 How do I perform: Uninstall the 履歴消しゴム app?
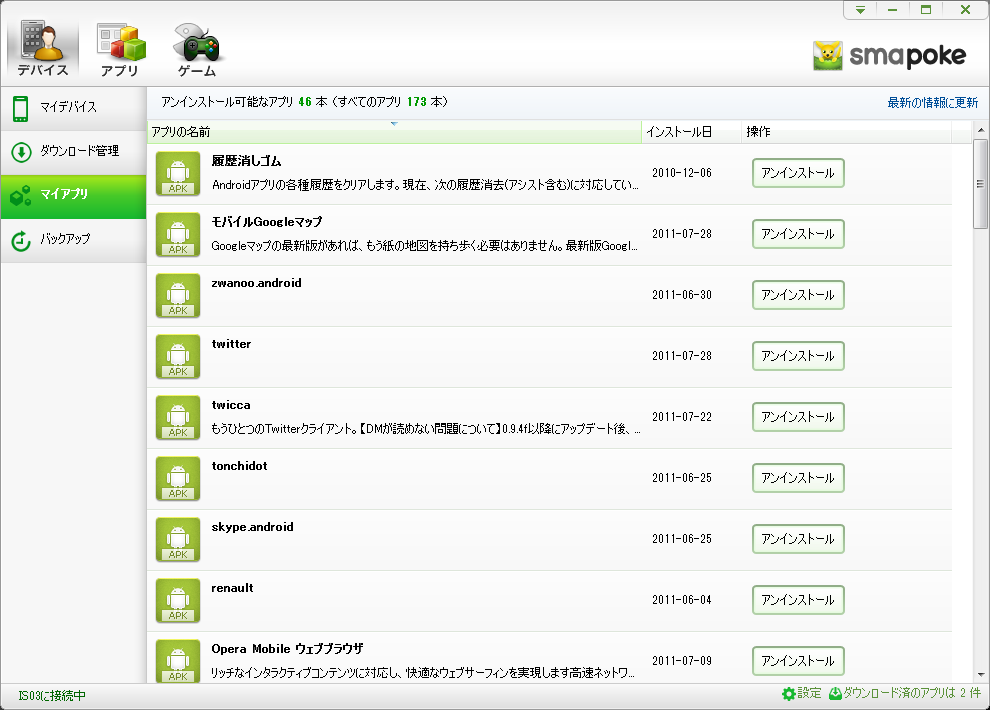(x=798, y=173)
